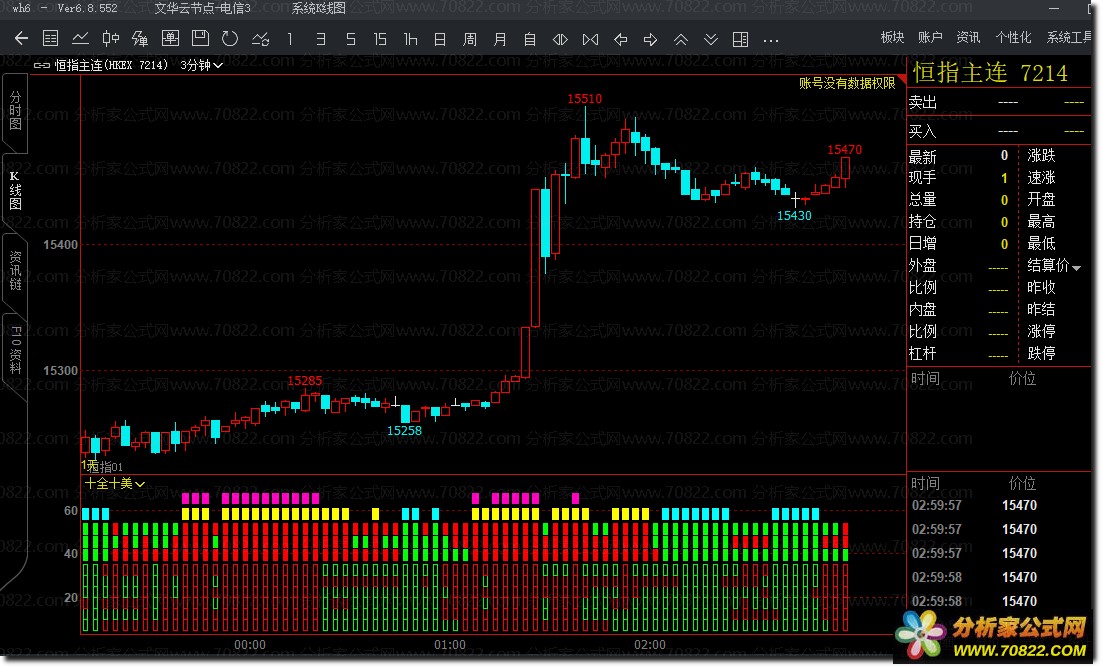Click the 恒指主连 7214 header title

[990, 72]
